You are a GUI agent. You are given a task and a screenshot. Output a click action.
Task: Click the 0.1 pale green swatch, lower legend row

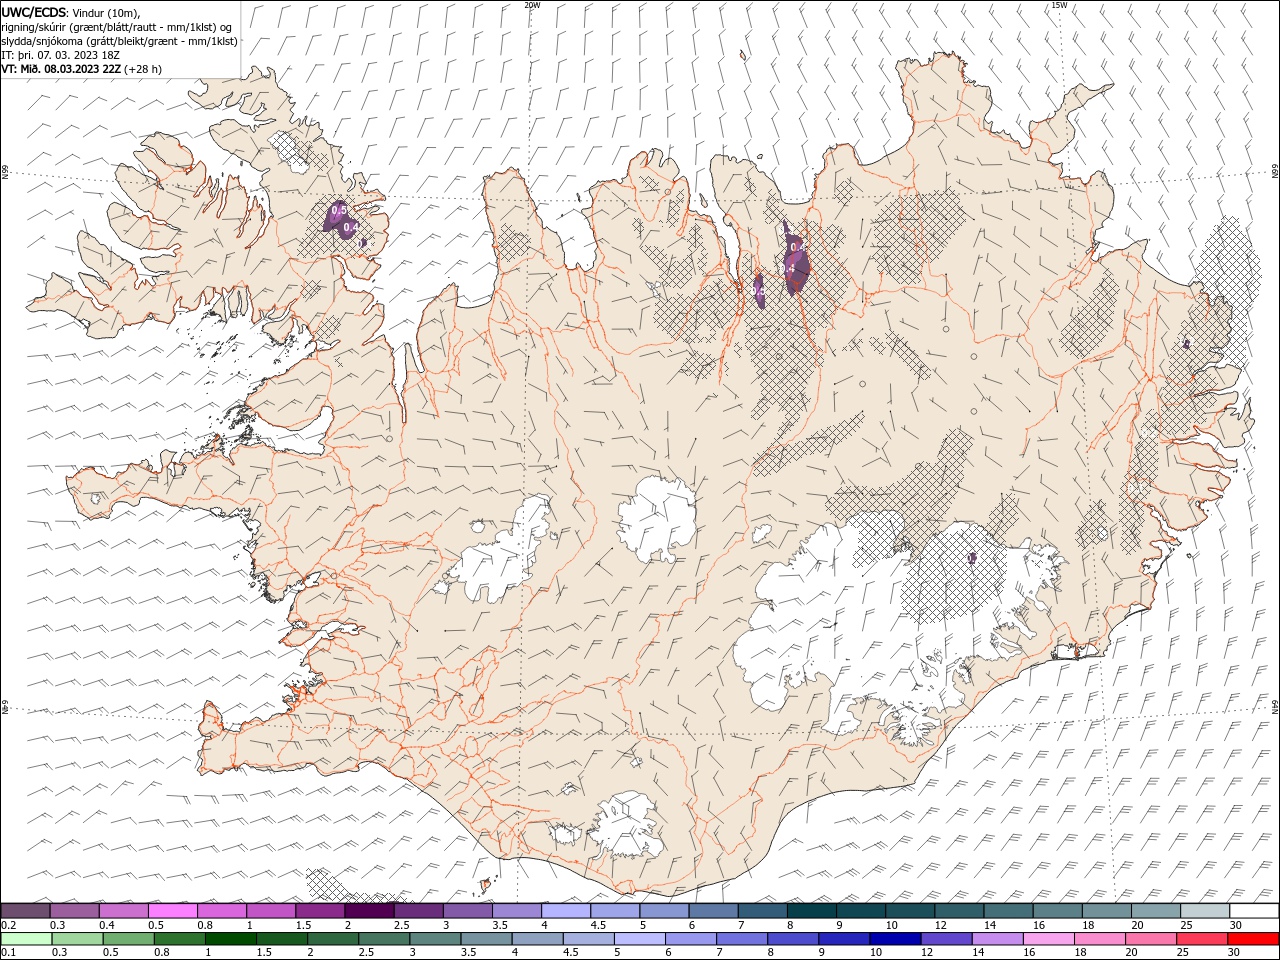26,939
